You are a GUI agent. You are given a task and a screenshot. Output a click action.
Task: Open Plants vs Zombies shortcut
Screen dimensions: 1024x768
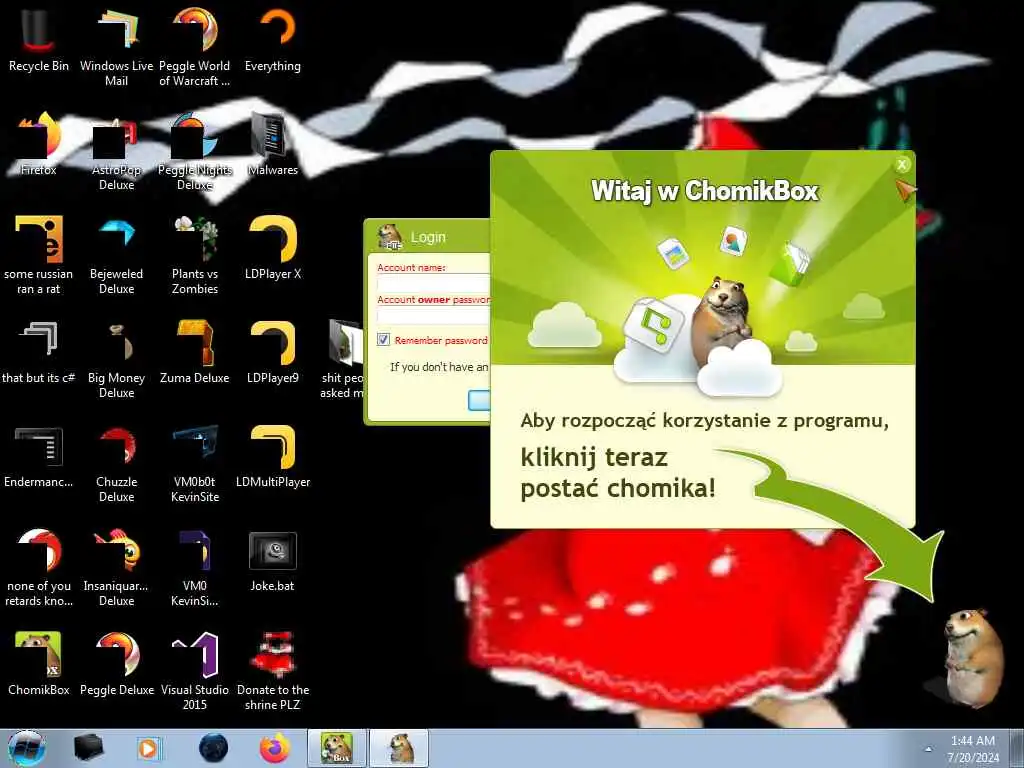(195, 255)
